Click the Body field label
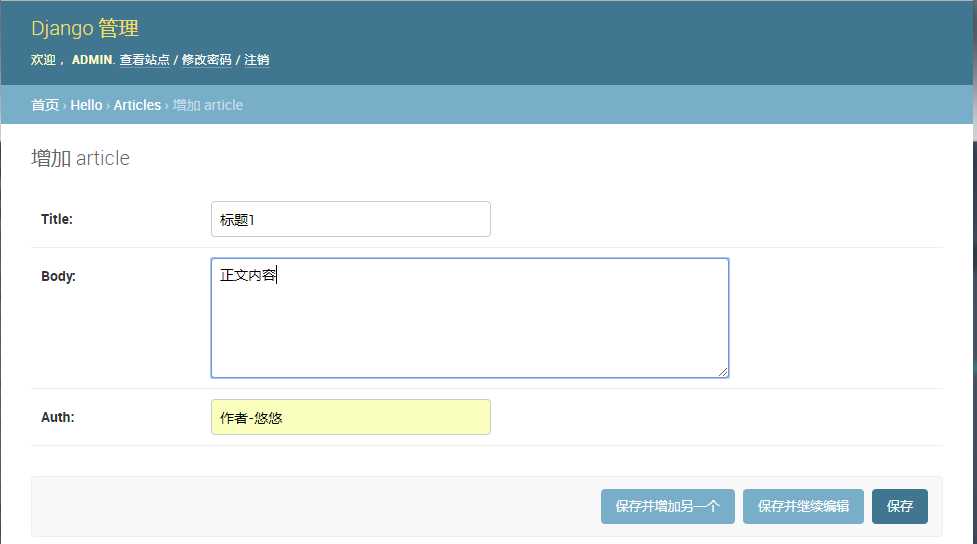 click(x=58, y=276)
